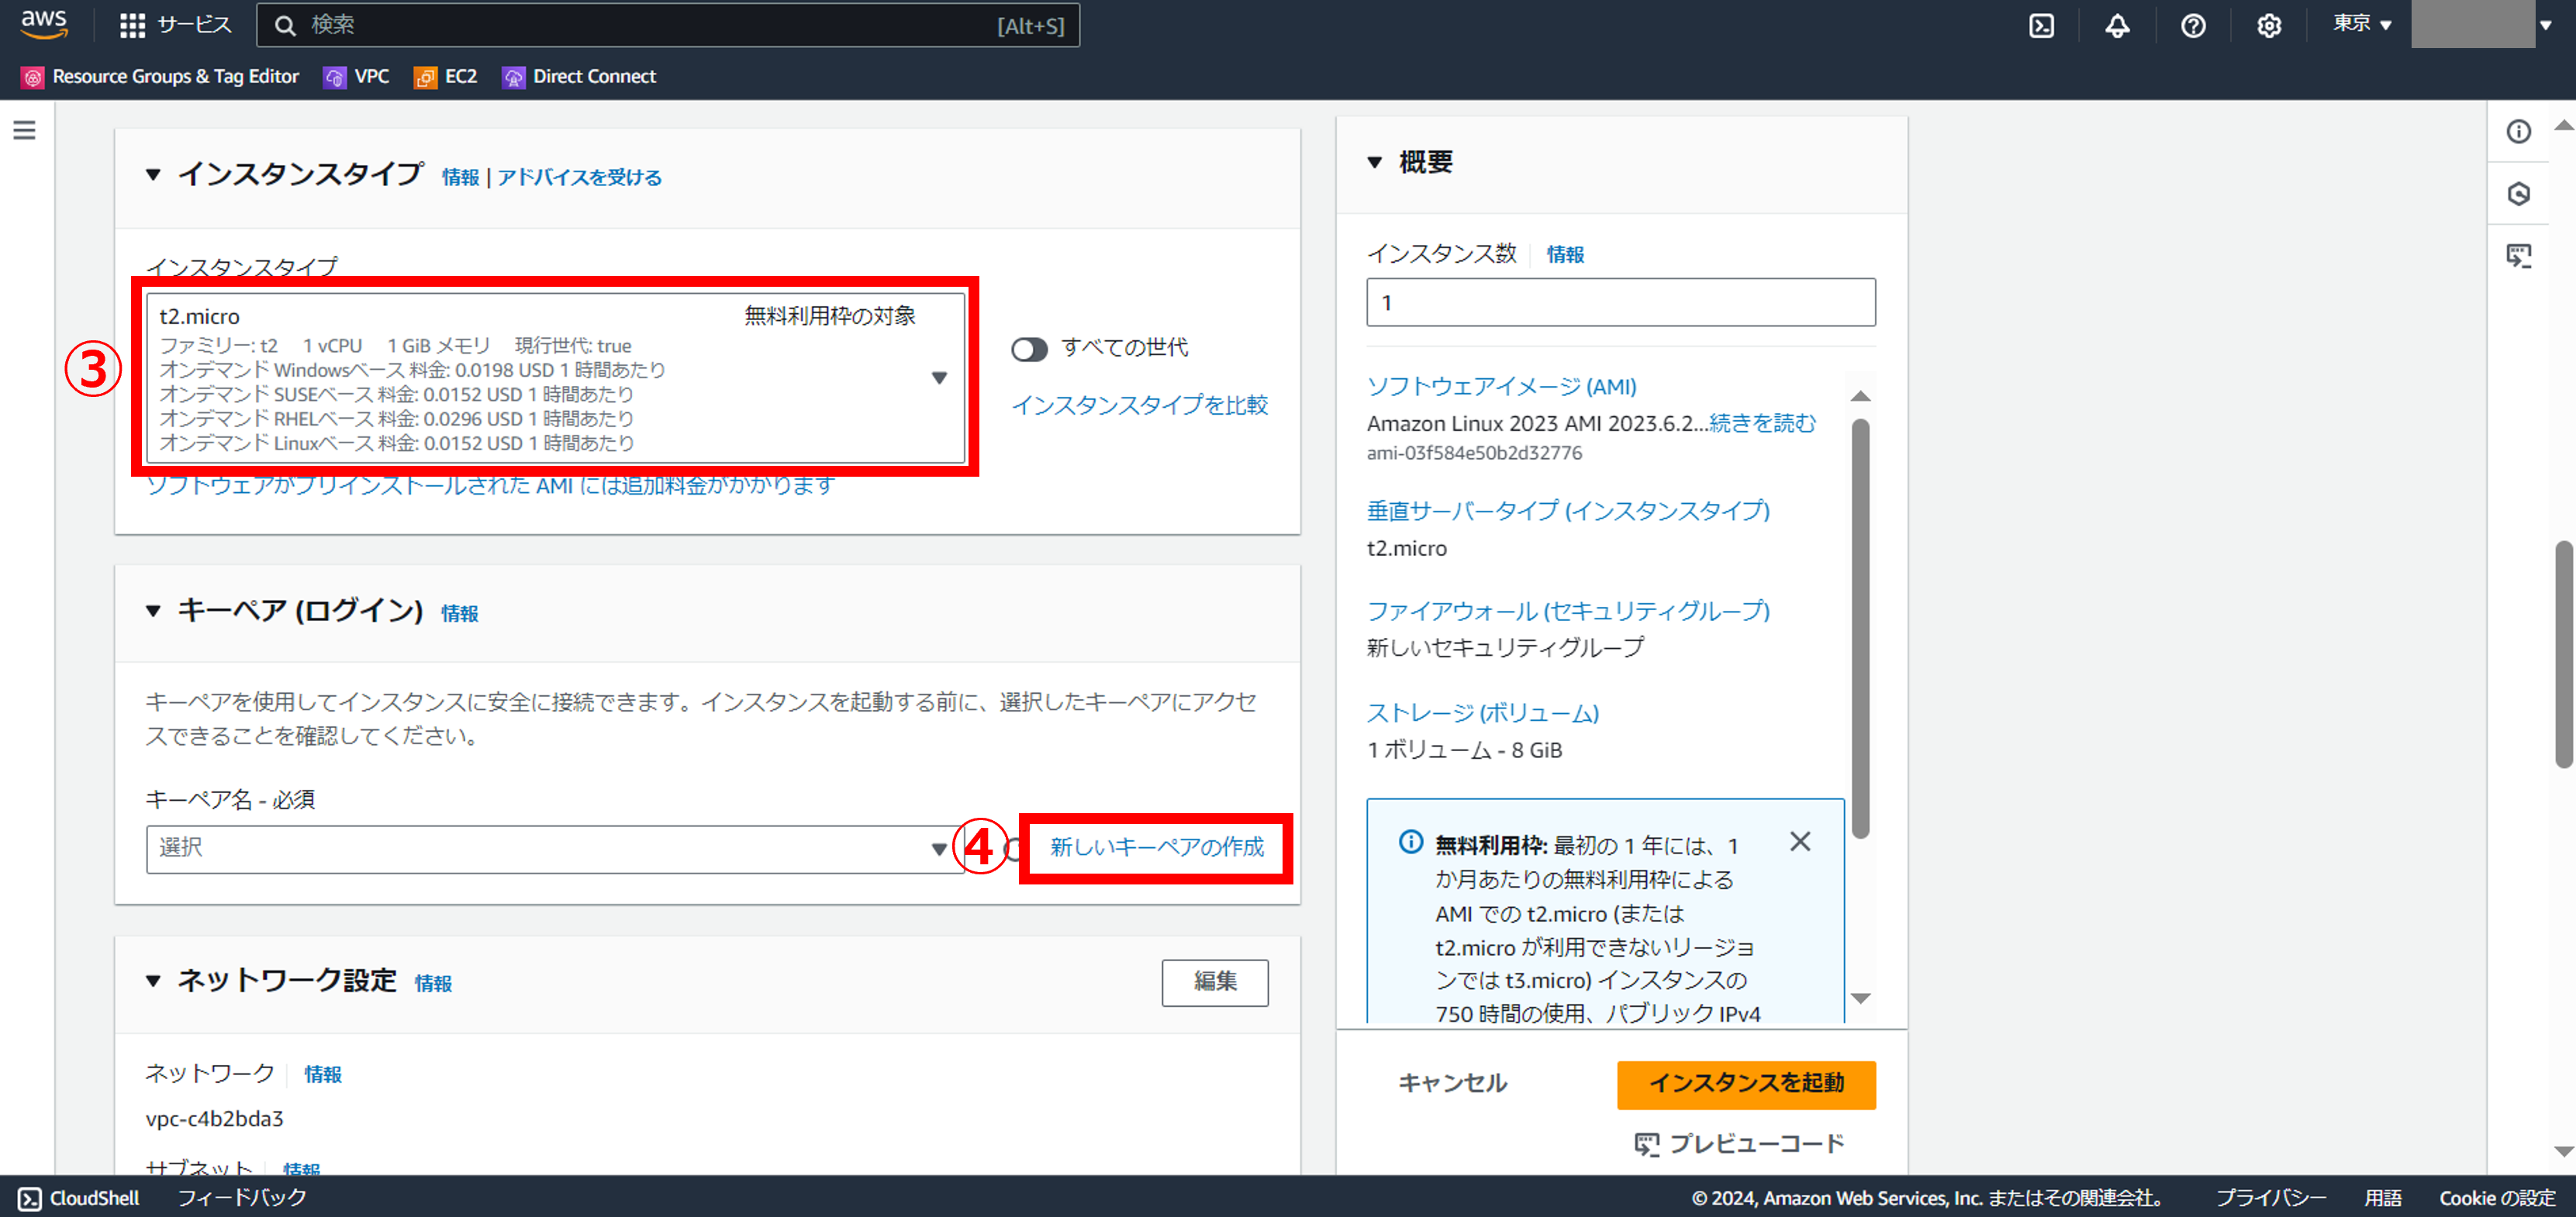
Task: Go to EC2 service shortcut
Action: pyautogui.click(x=446, y=77)
